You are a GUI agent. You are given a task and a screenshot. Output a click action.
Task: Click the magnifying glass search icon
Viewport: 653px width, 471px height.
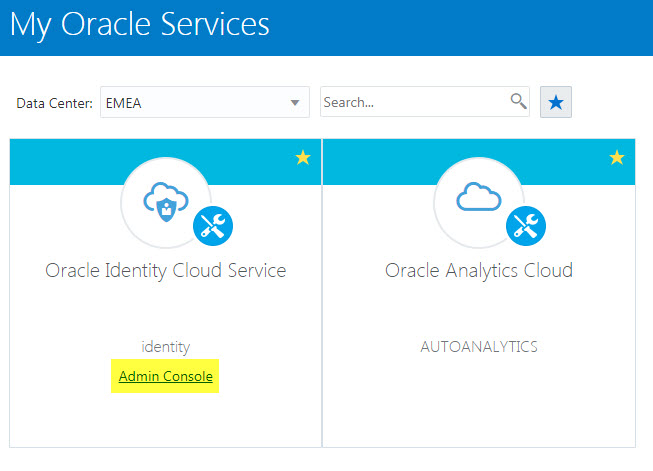tap(518, 101)
